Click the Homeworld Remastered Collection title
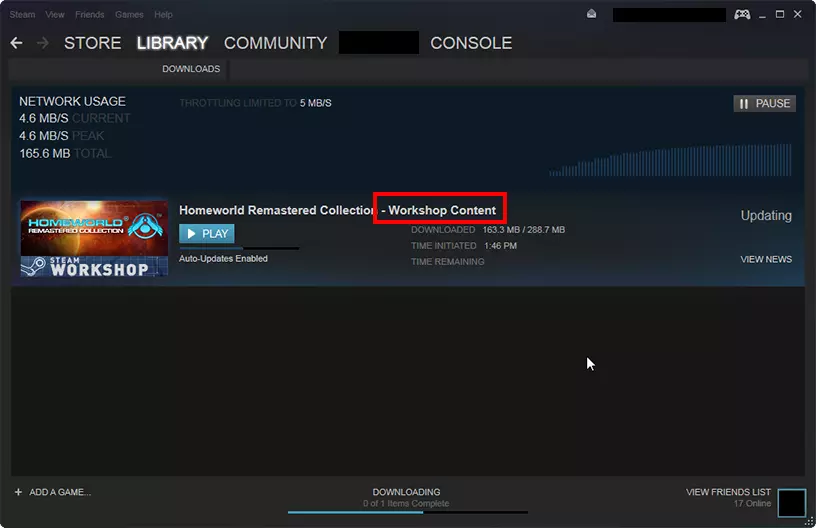The height and width of the screenshot is (528, 816). click(276, 210)
